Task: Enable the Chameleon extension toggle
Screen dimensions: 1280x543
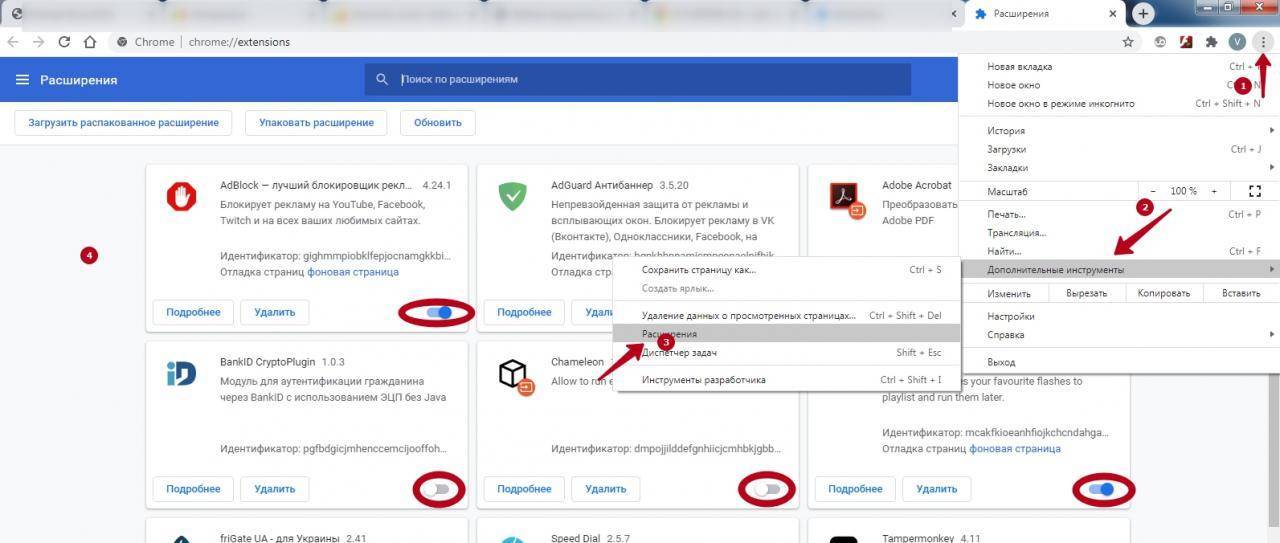Action: (767, 489)
